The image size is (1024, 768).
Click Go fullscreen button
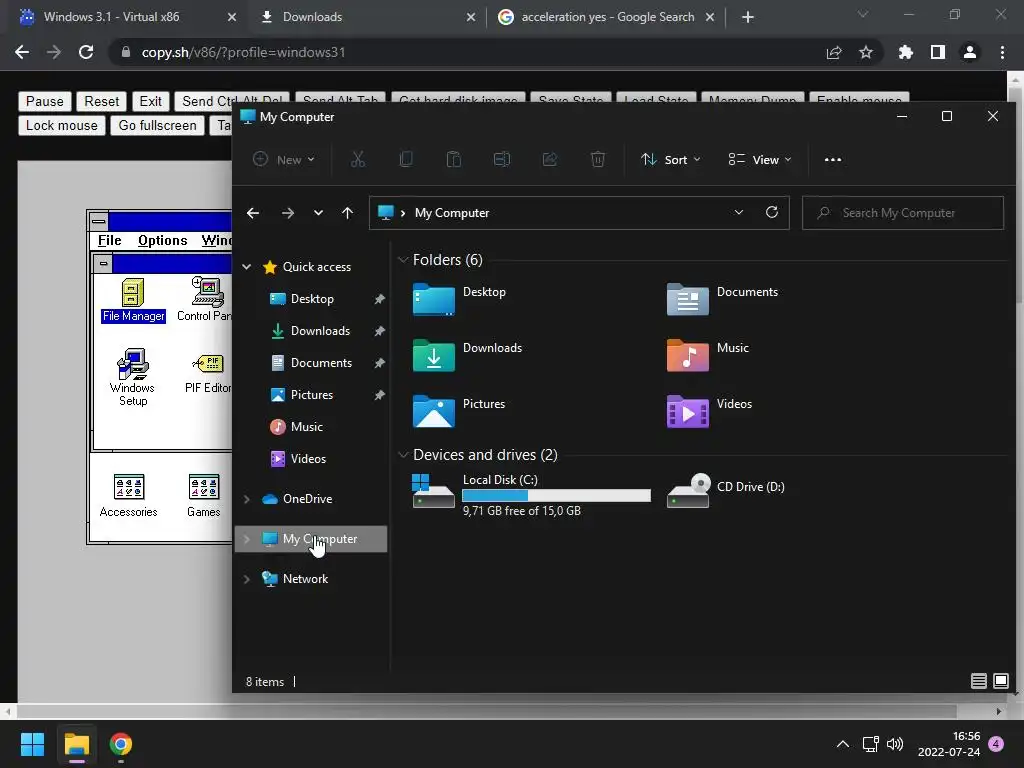click(x=157, y=125)
